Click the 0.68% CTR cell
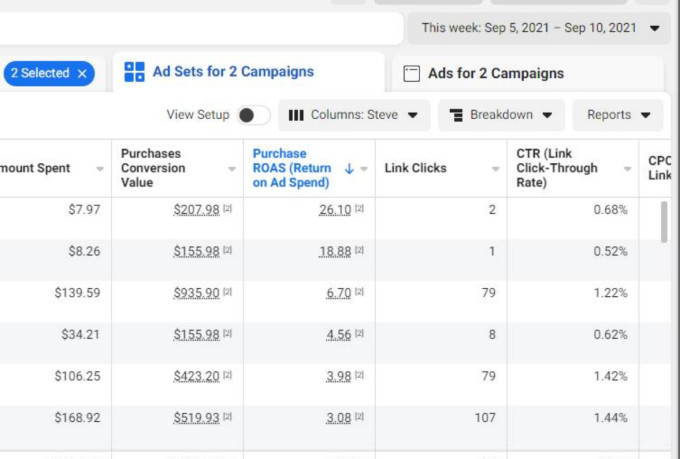The height and width of the screenshot is (459, 680). [x=610, y=210]
